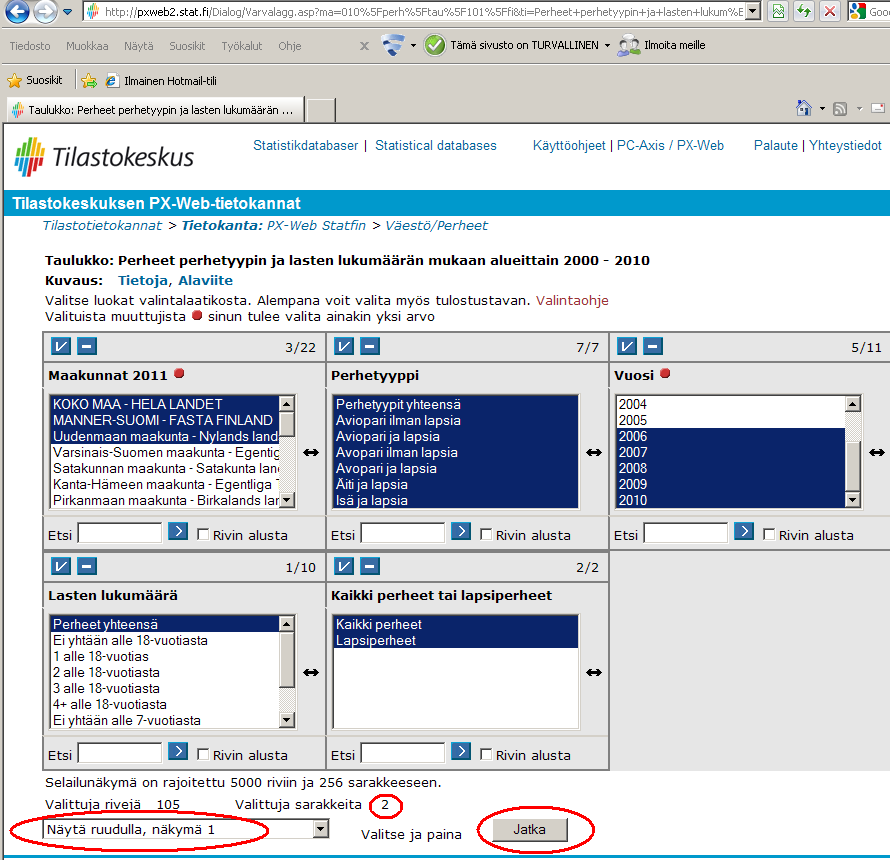The width and height of the screenshot is (890, 860).
Task: Click the browser protection shield icon
Action: 393,45
